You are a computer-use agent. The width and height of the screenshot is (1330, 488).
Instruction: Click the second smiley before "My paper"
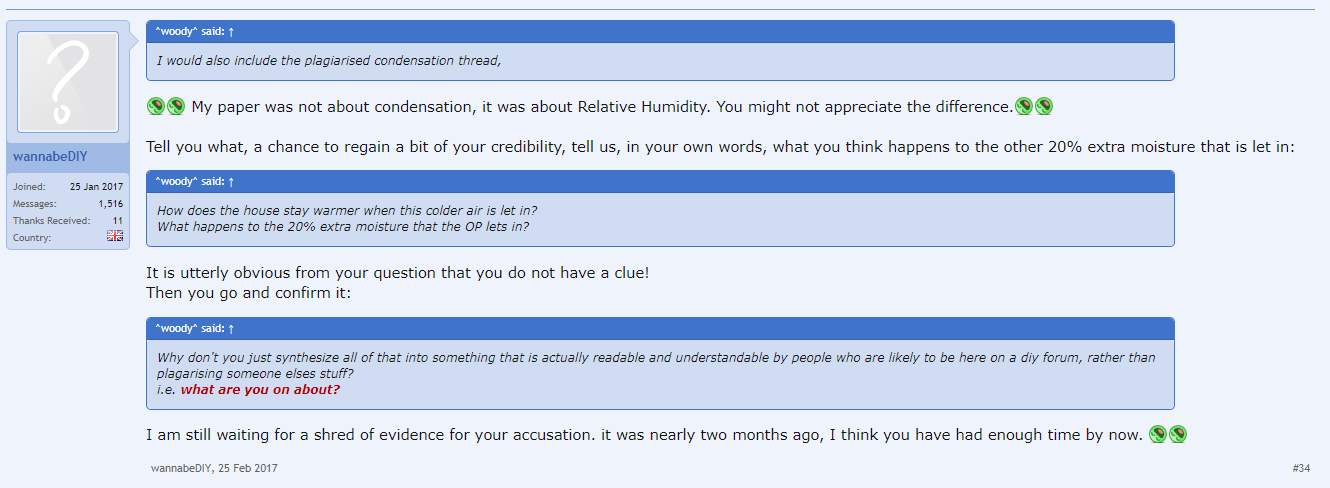tap(176, 106)
